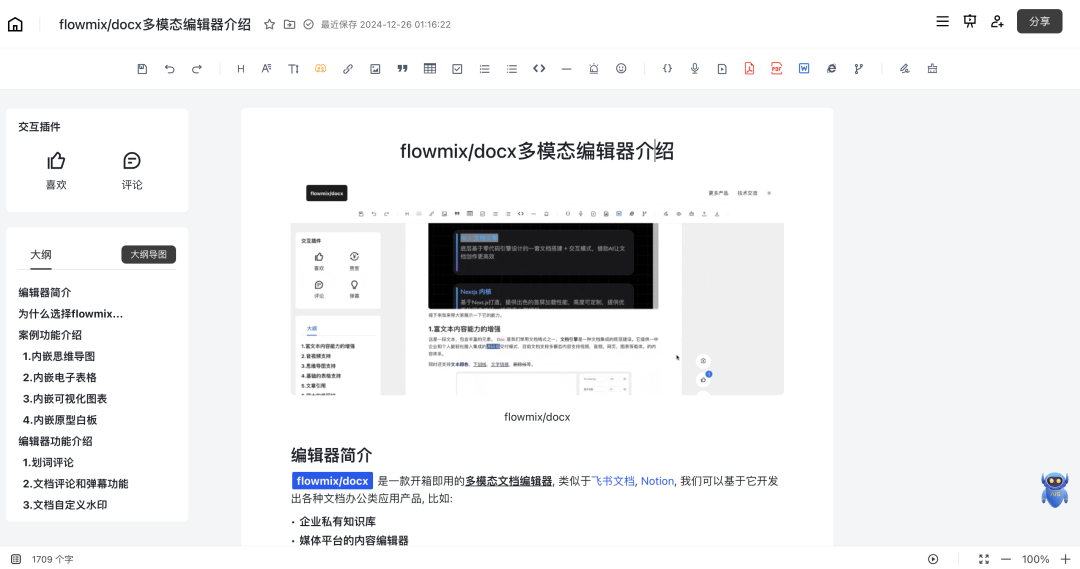The width and height of the screenshot is (1080, 569).
Task: Click the Internet Explorer web page icon
Action: pos(831,69)
